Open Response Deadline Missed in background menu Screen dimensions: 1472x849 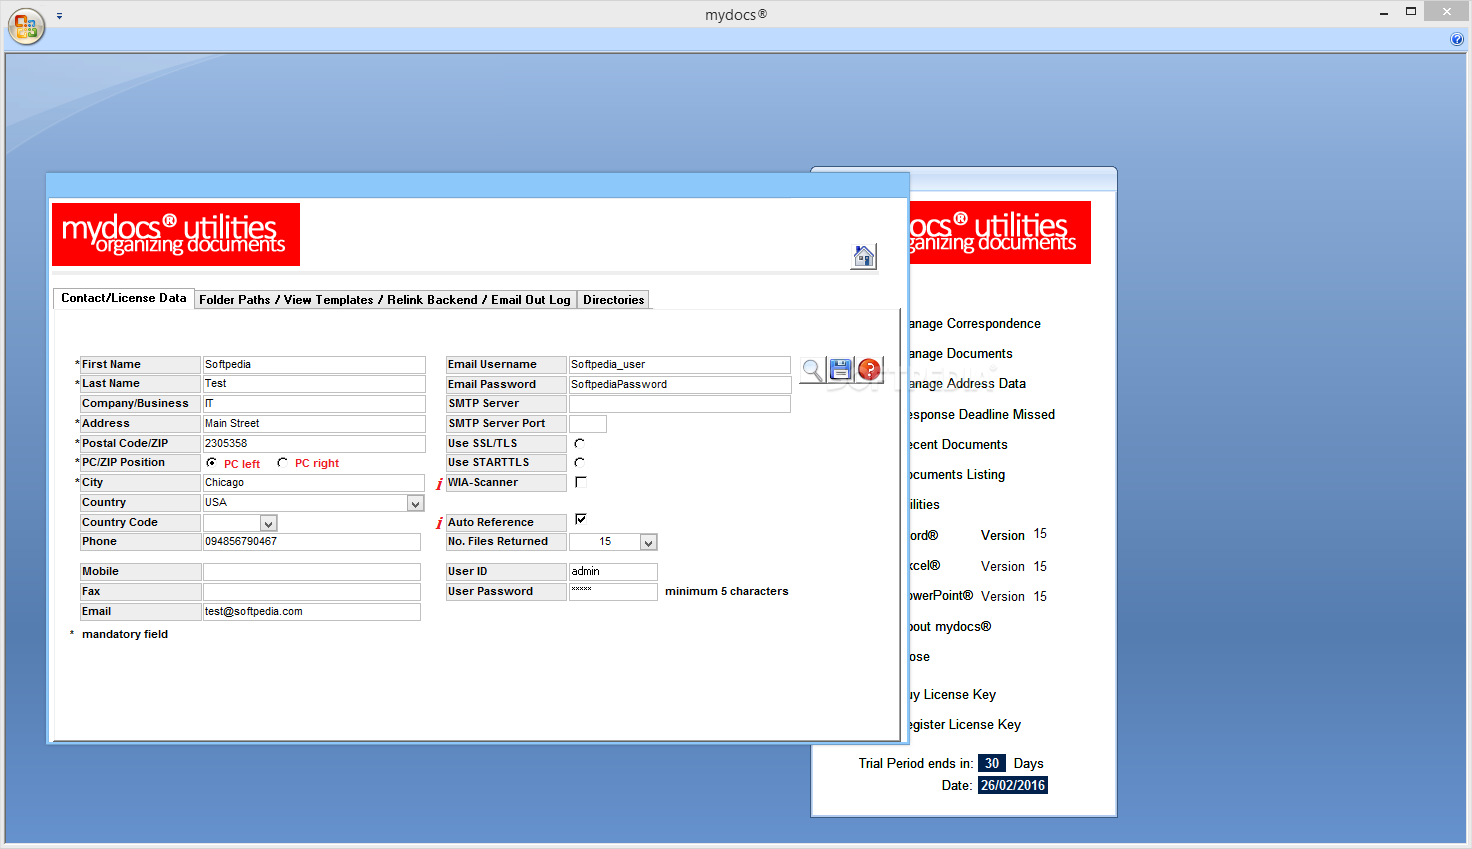982,415
